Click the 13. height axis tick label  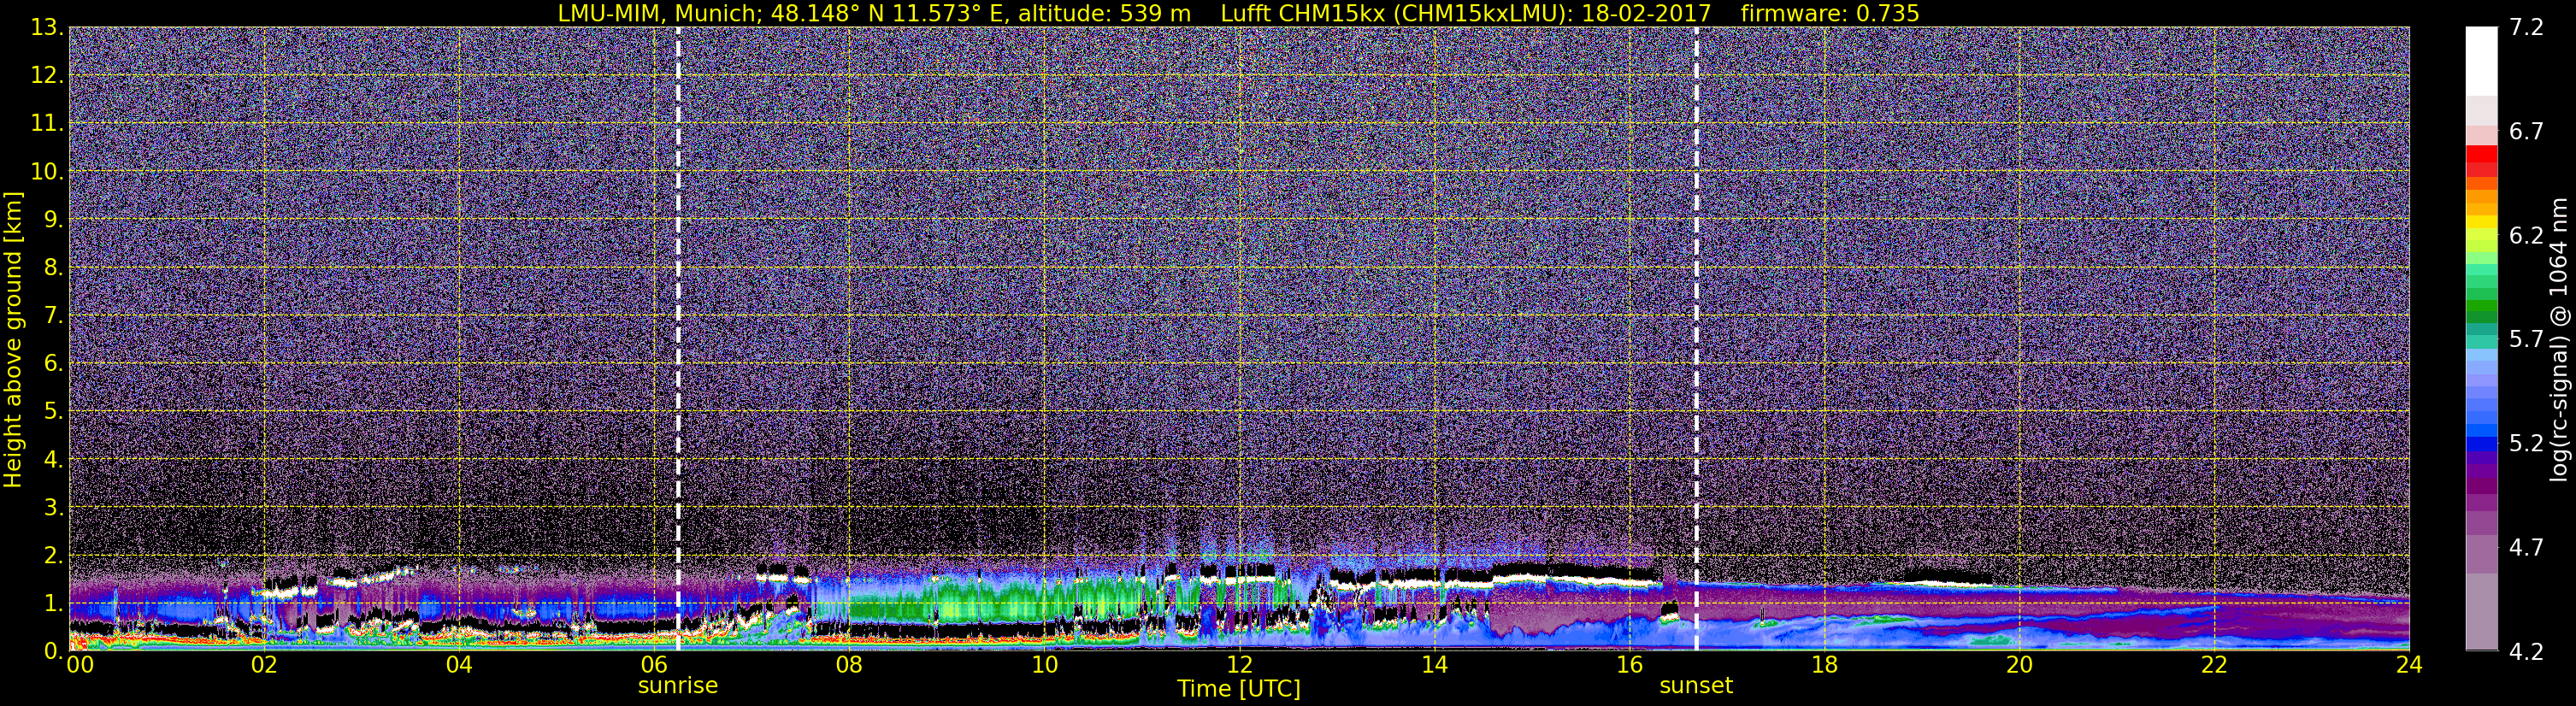(x=47, y=28)
